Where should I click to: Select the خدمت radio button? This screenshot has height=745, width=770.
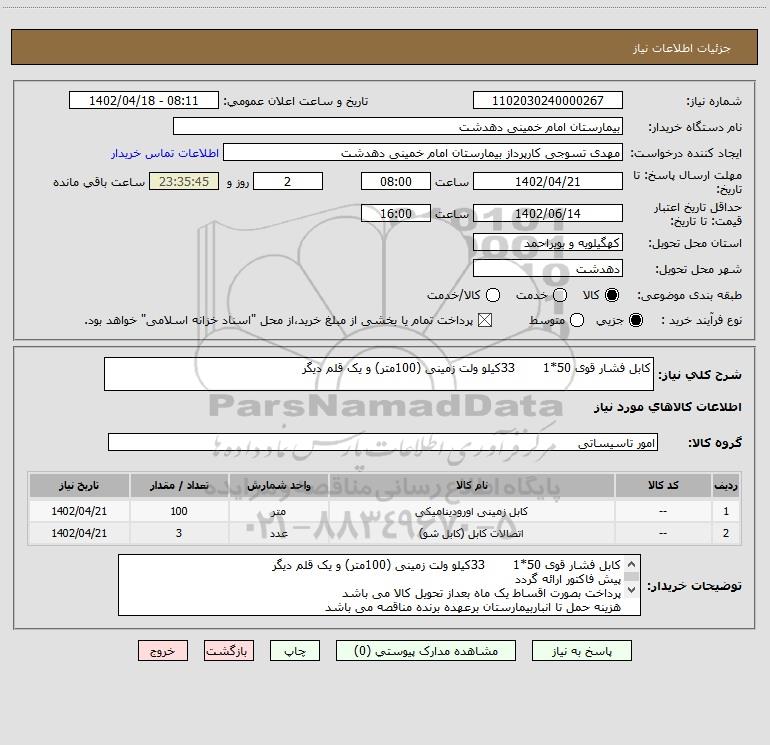tap(560, 295)
